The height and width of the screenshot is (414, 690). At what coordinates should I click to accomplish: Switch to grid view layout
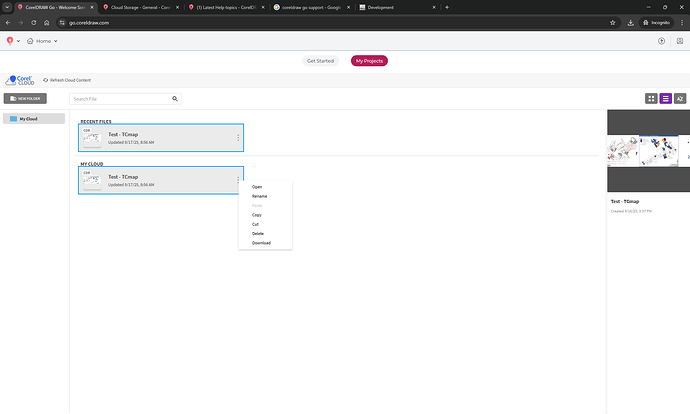tap(651, 99)
